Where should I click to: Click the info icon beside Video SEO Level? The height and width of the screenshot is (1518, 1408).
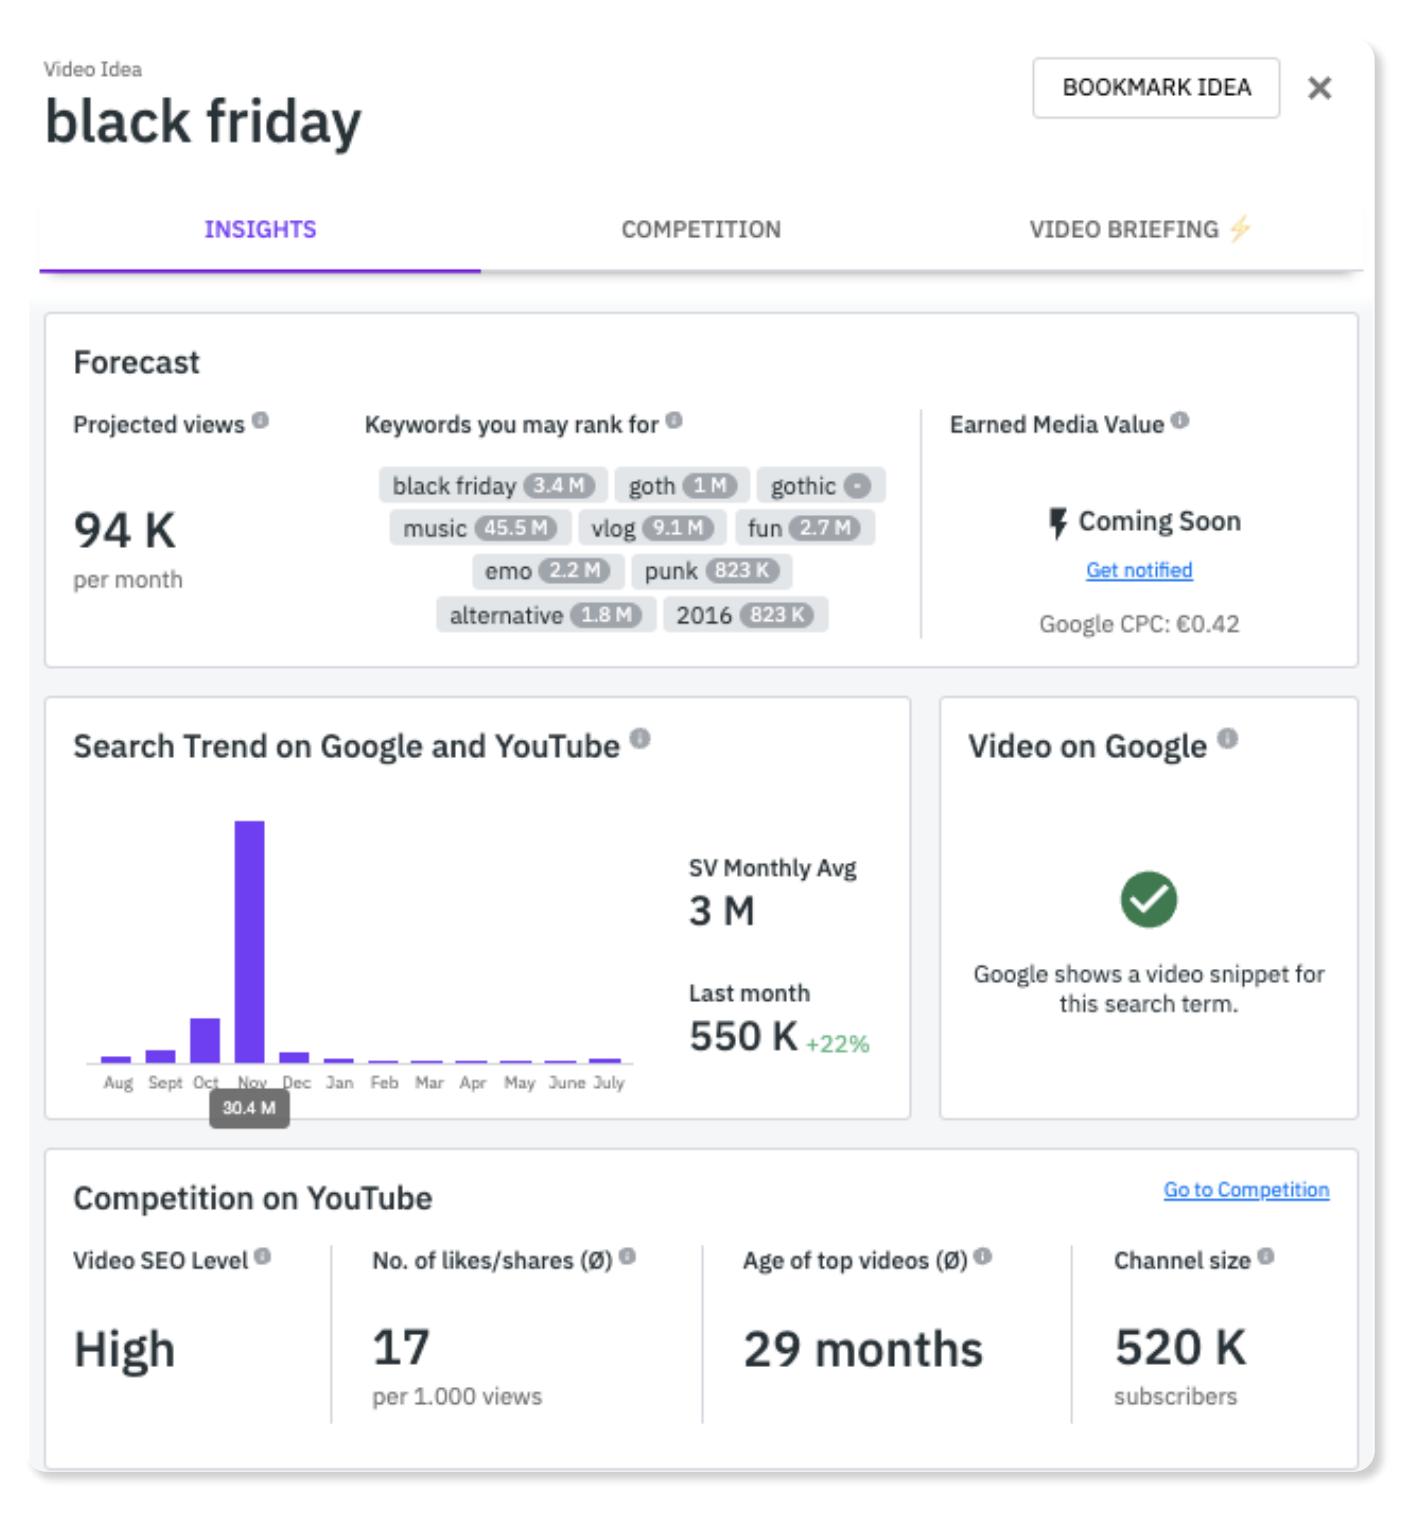262,1256
